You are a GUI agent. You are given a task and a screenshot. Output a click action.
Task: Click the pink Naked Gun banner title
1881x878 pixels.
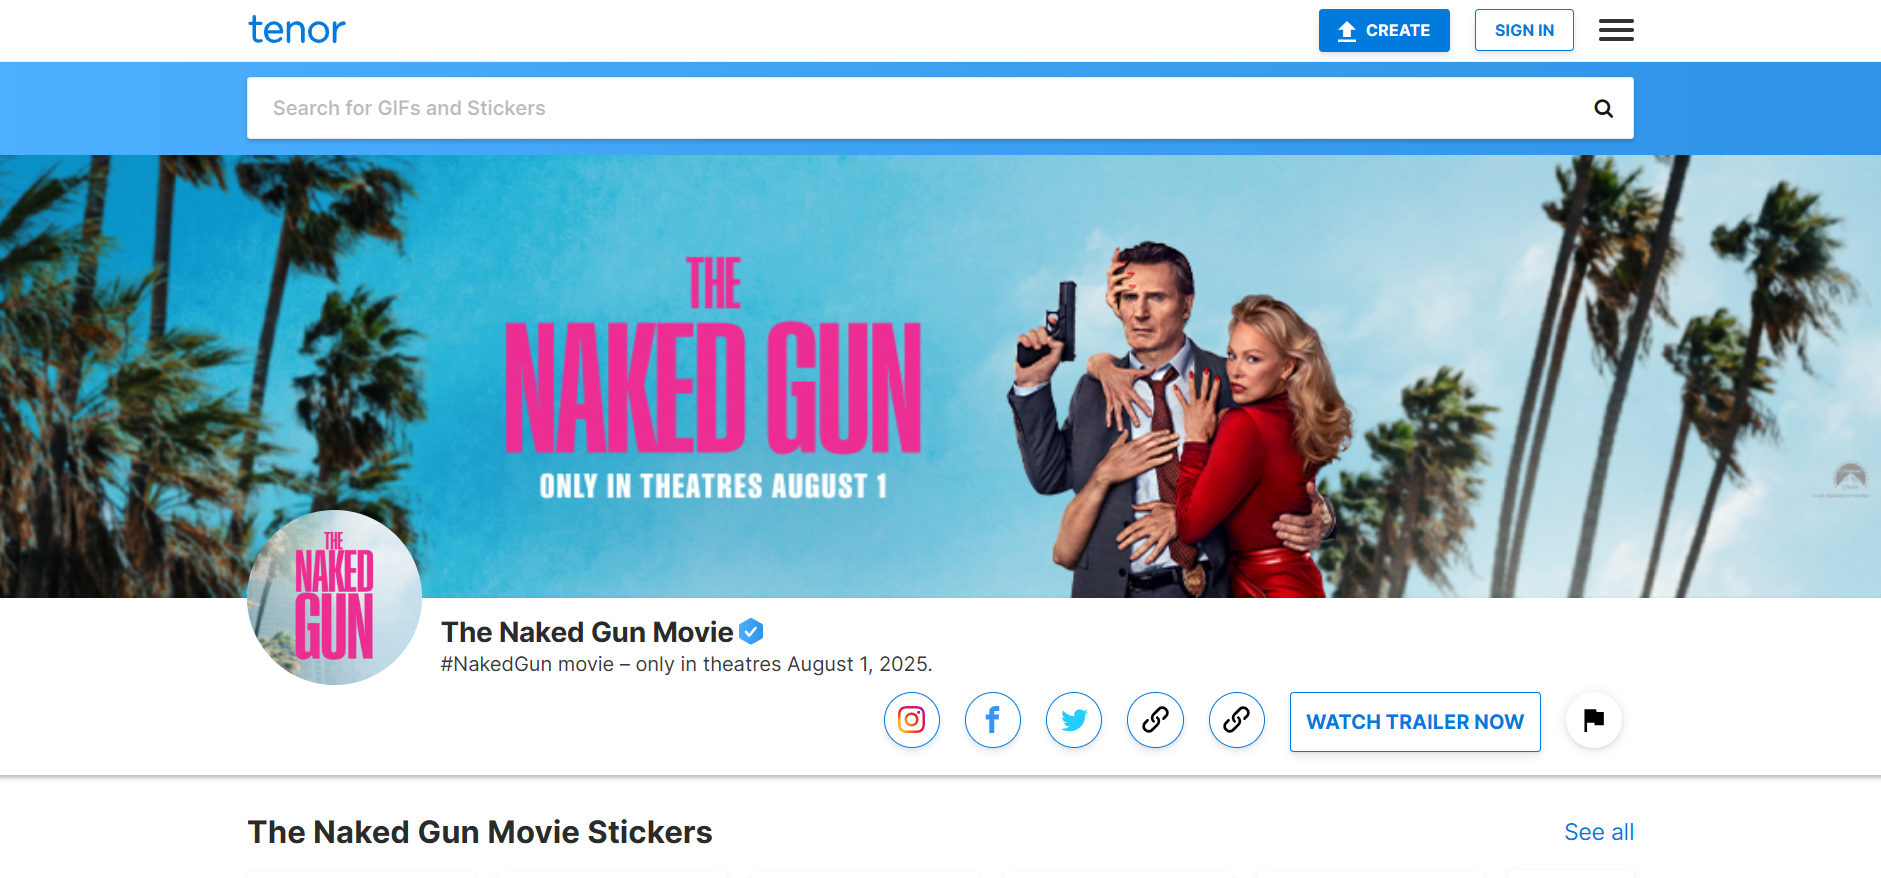pos(712,385)
